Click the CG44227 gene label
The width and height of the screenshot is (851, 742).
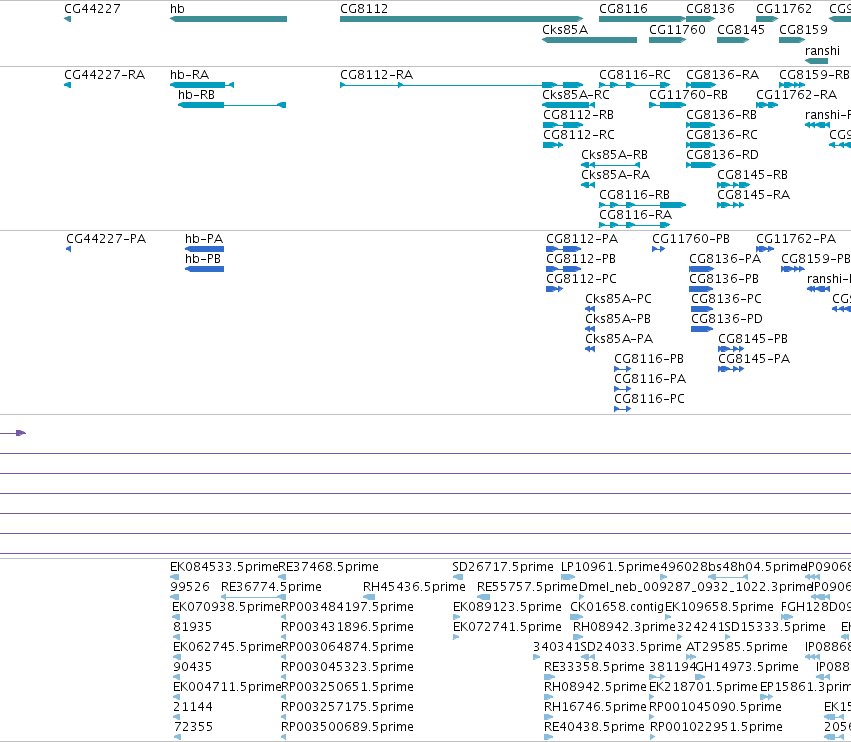(x=92, y=9)
